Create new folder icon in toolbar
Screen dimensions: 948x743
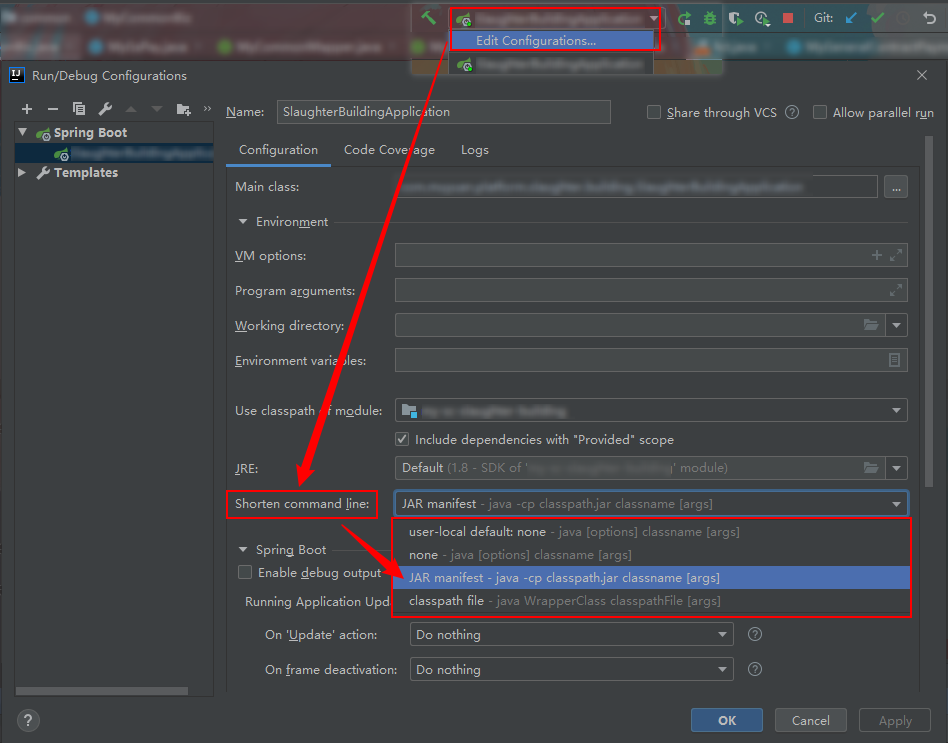point(183,109)
